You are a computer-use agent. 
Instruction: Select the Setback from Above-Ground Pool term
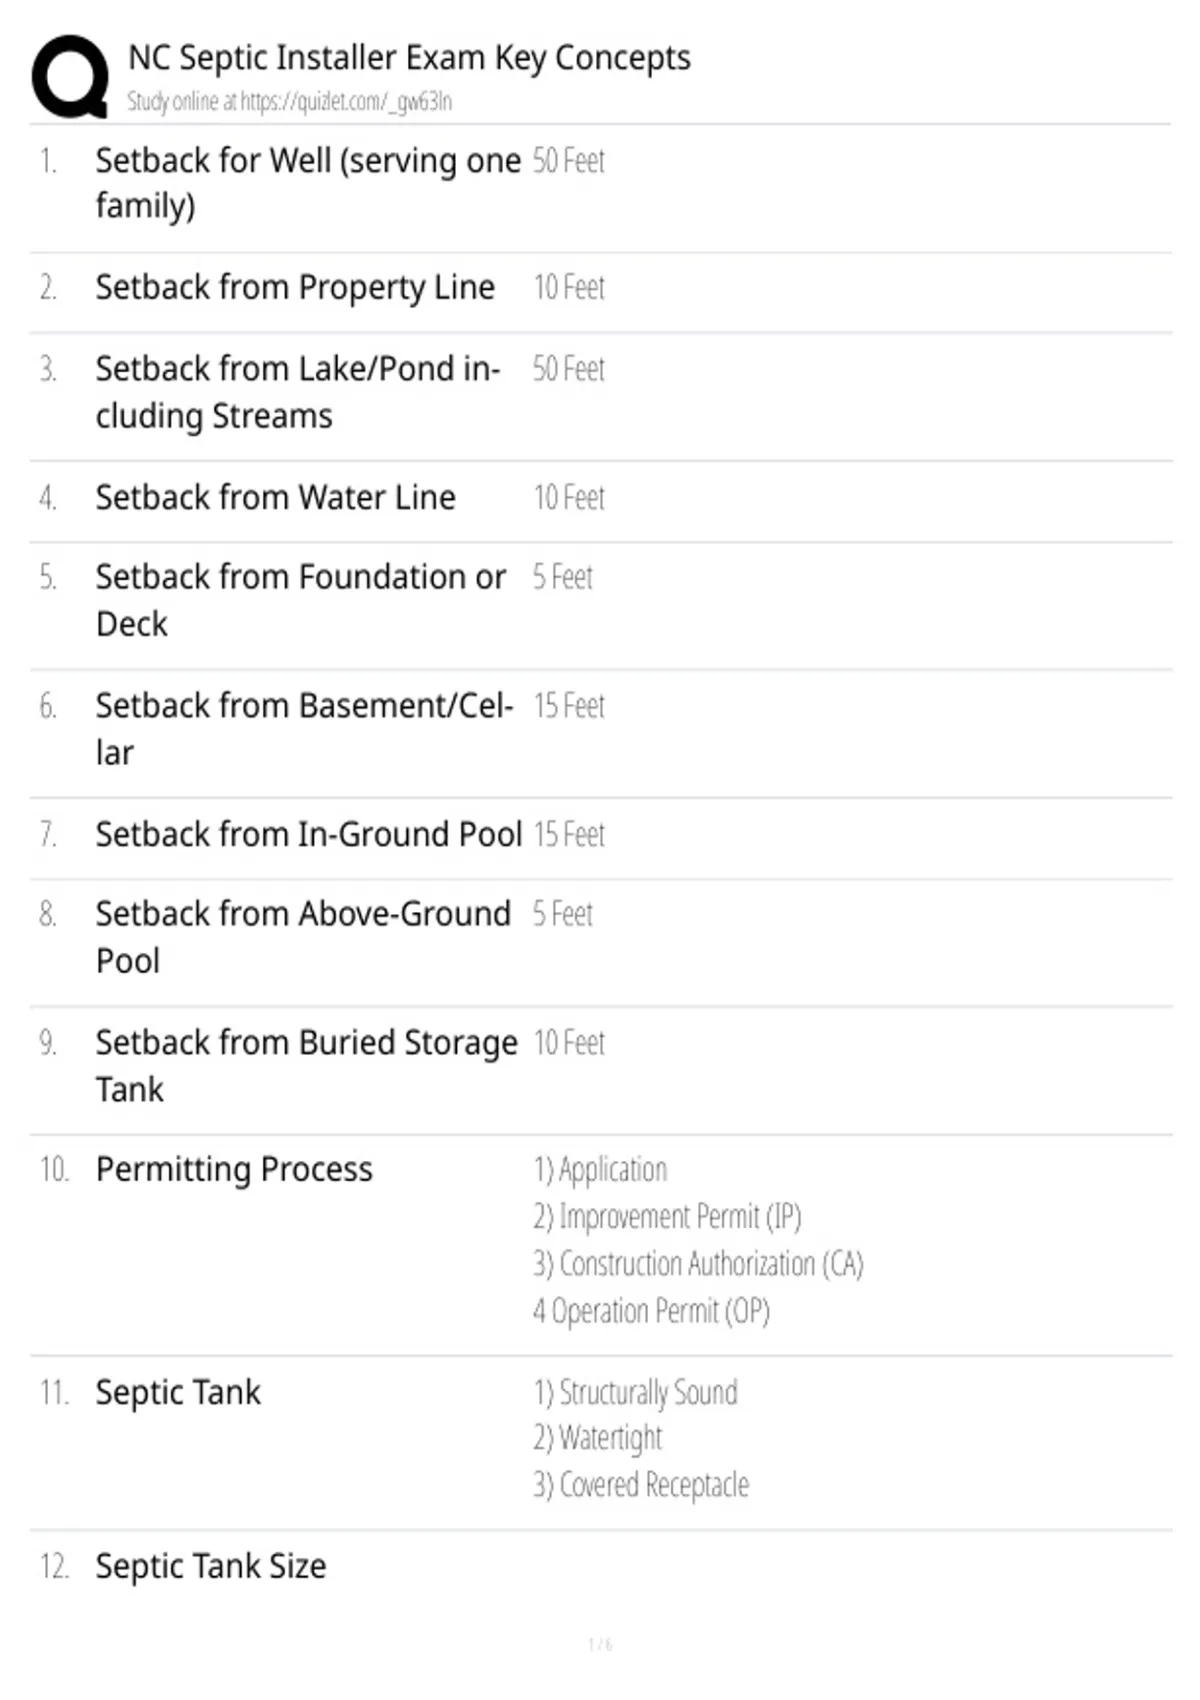point(303,937)
